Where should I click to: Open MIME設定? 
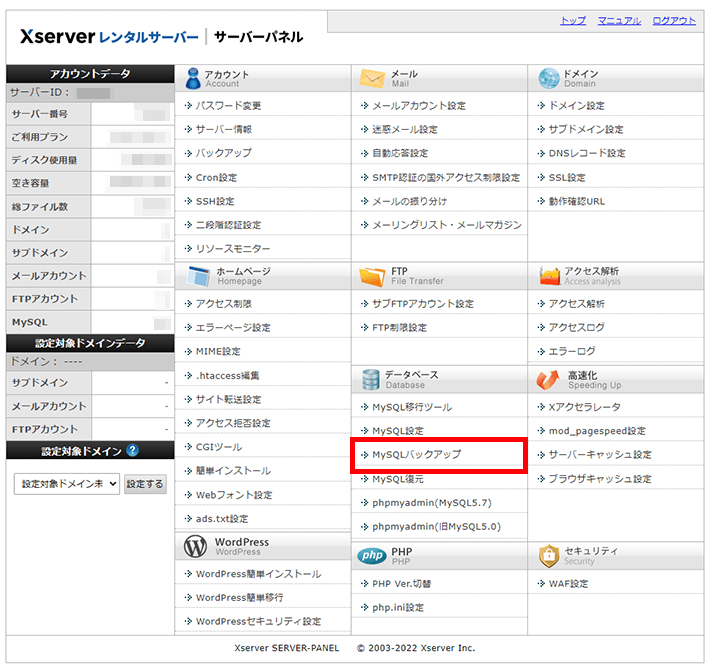pos(218,351)
